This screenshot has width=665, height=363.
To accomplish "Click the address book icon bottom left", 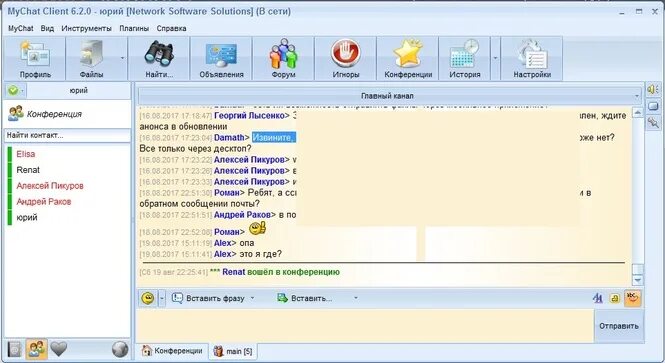I will click(x=14, y=349).
